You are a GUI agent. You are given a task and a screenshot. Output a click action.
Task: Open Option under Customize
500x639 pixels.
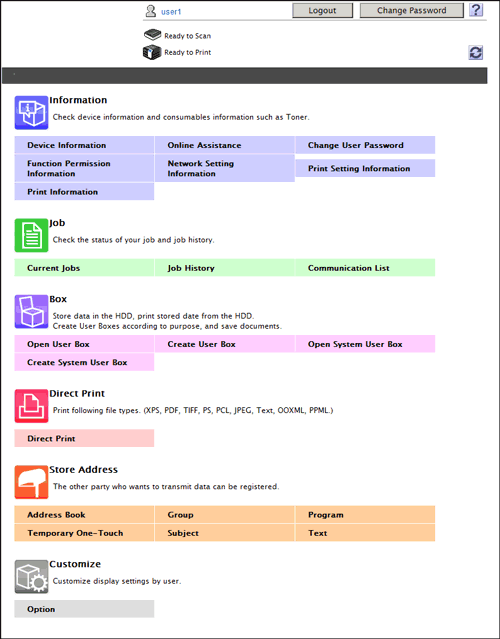coord(84,609)
